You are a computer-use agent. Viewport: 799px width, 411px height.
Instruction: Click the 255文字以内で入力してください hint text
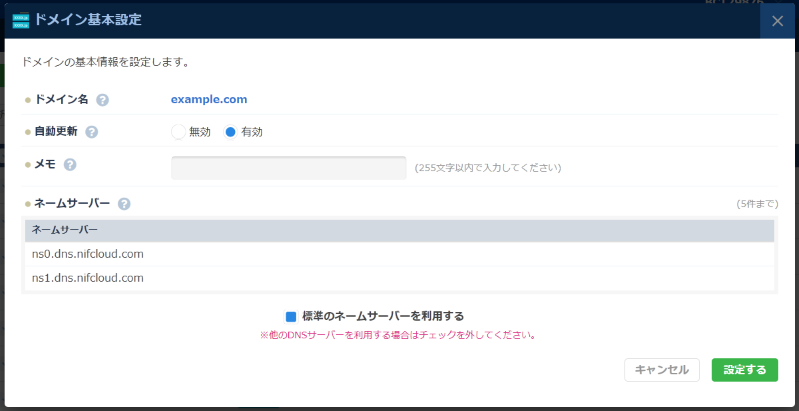tap(488, 168)
